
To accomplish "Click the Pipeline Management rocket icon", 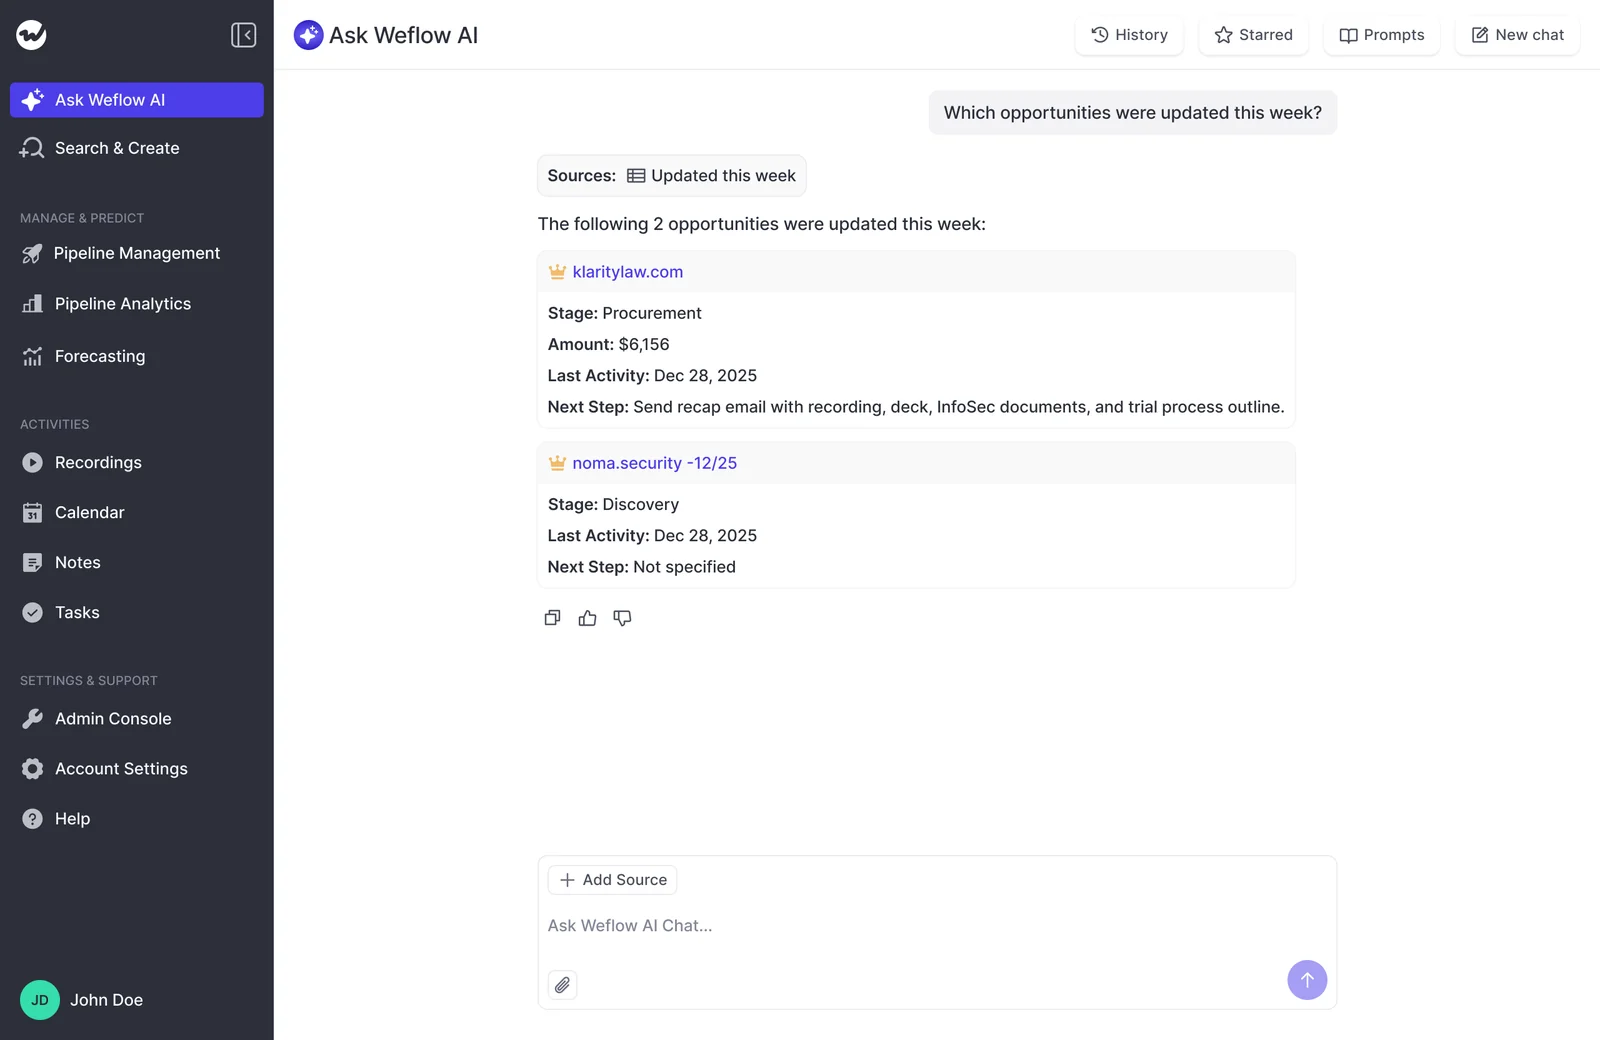I will [x=33, y=254].
